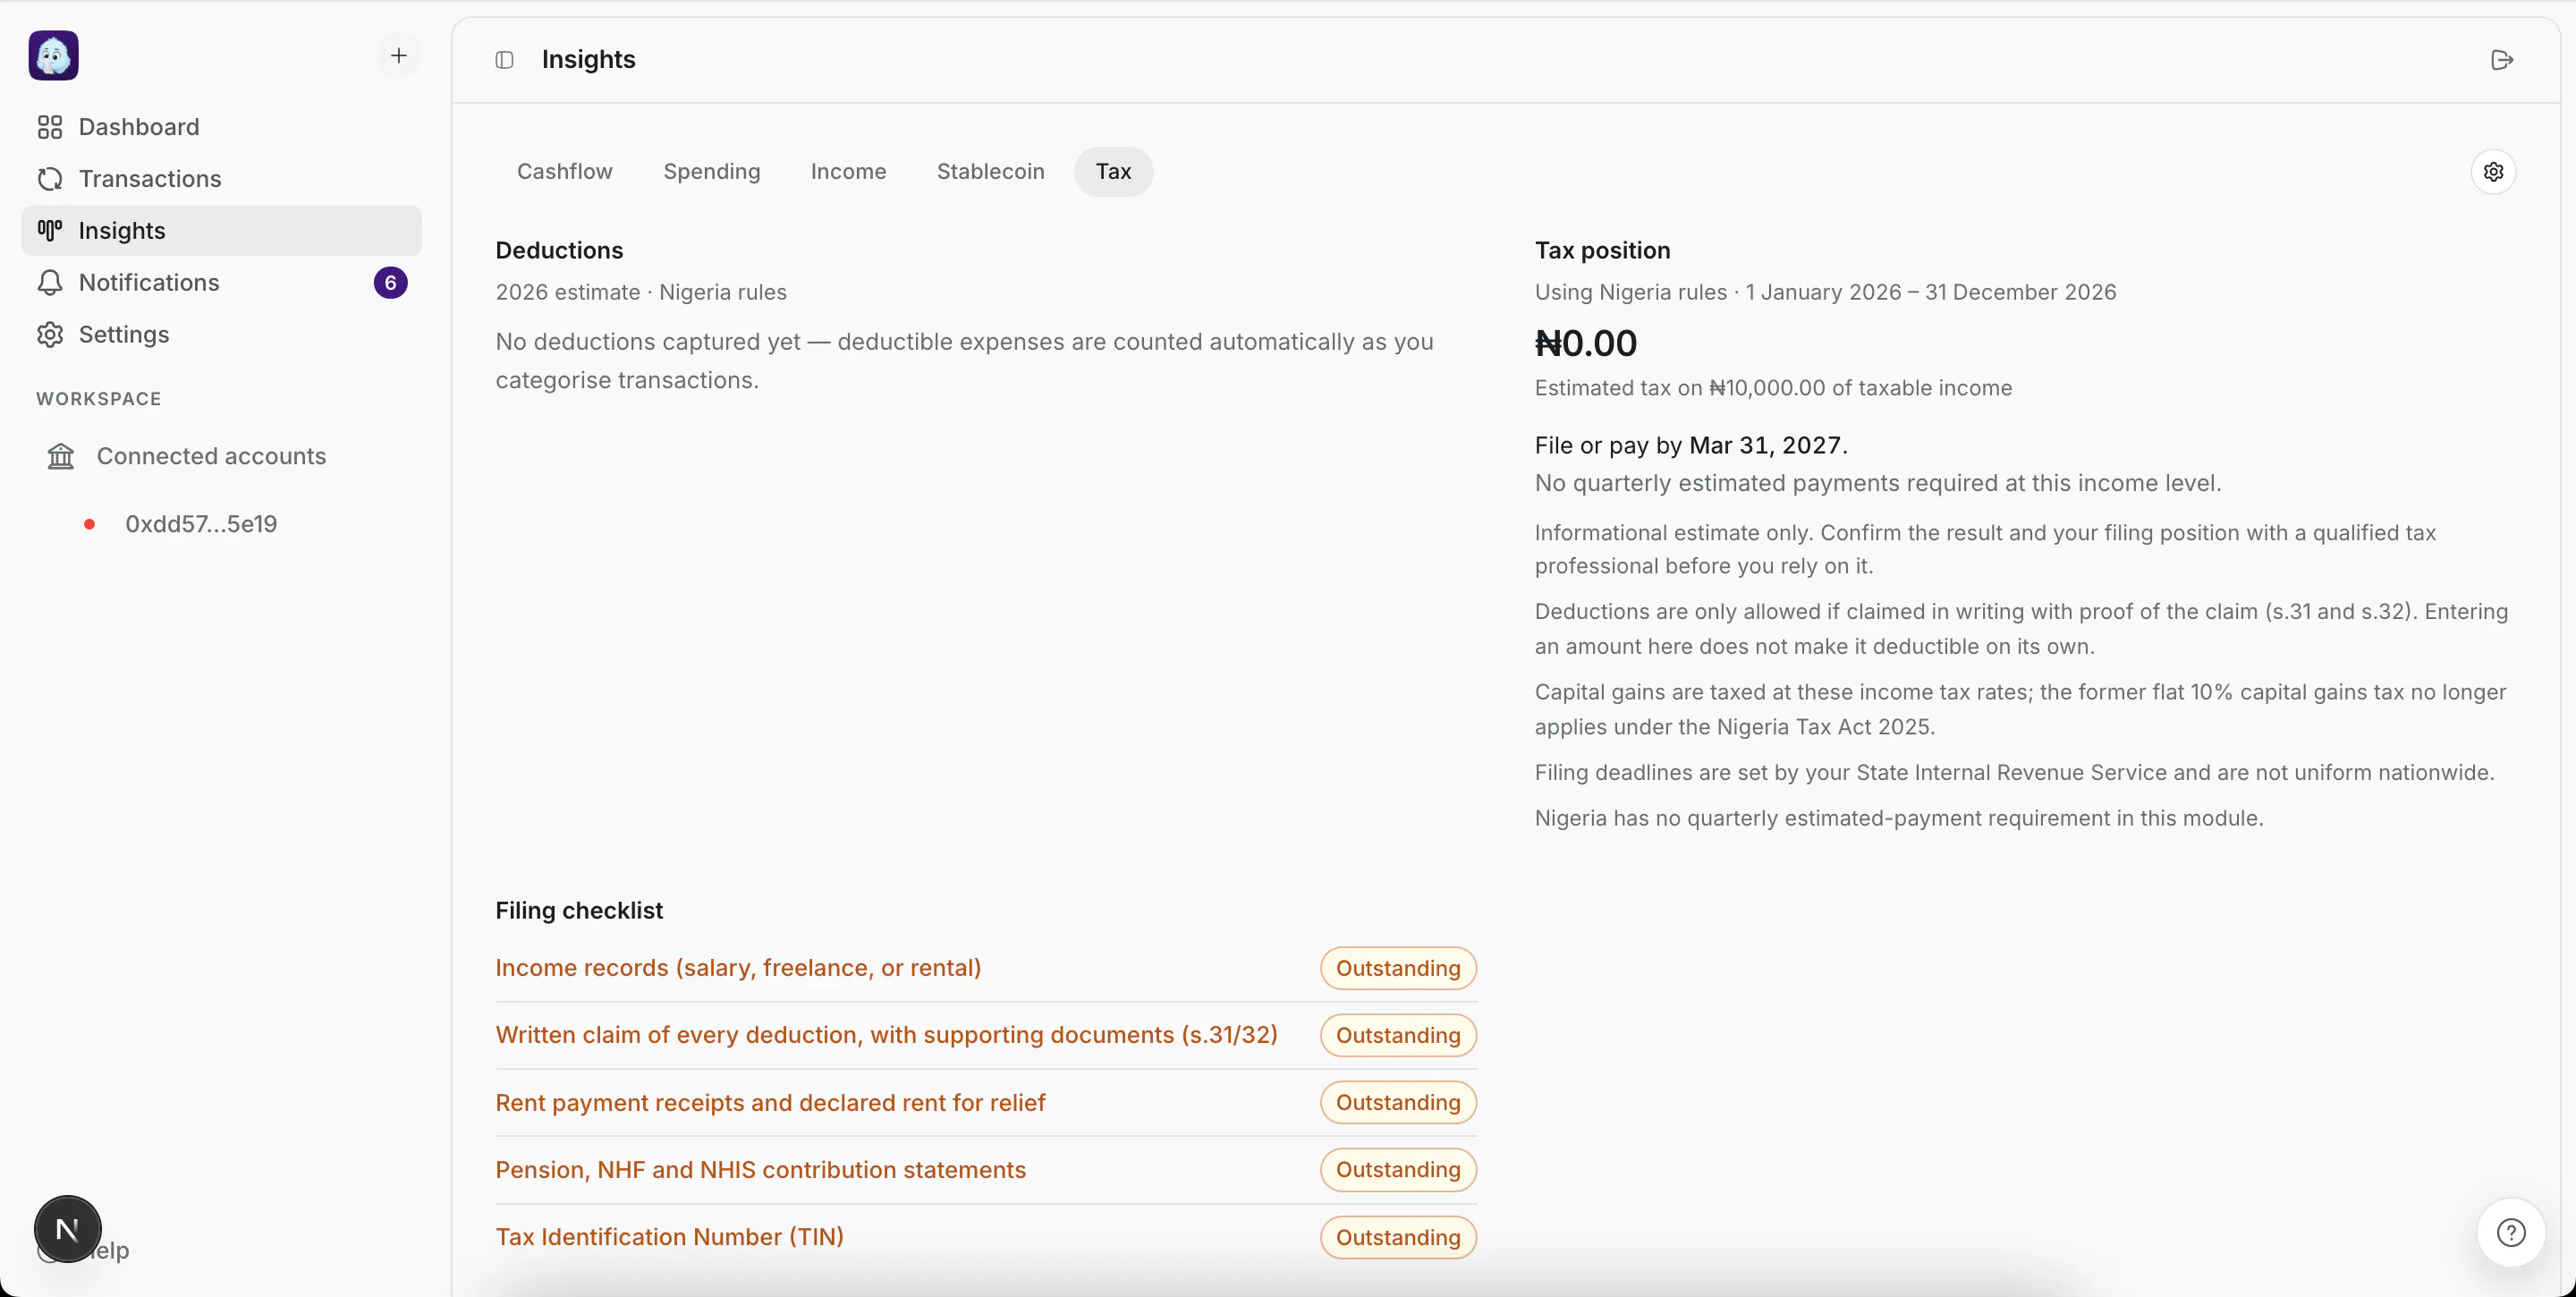Image resolution: width=2576 pixels, height=1297 pixels.
Task: Click the bank icon by Connected accounts
Action: tap(61, 456)
